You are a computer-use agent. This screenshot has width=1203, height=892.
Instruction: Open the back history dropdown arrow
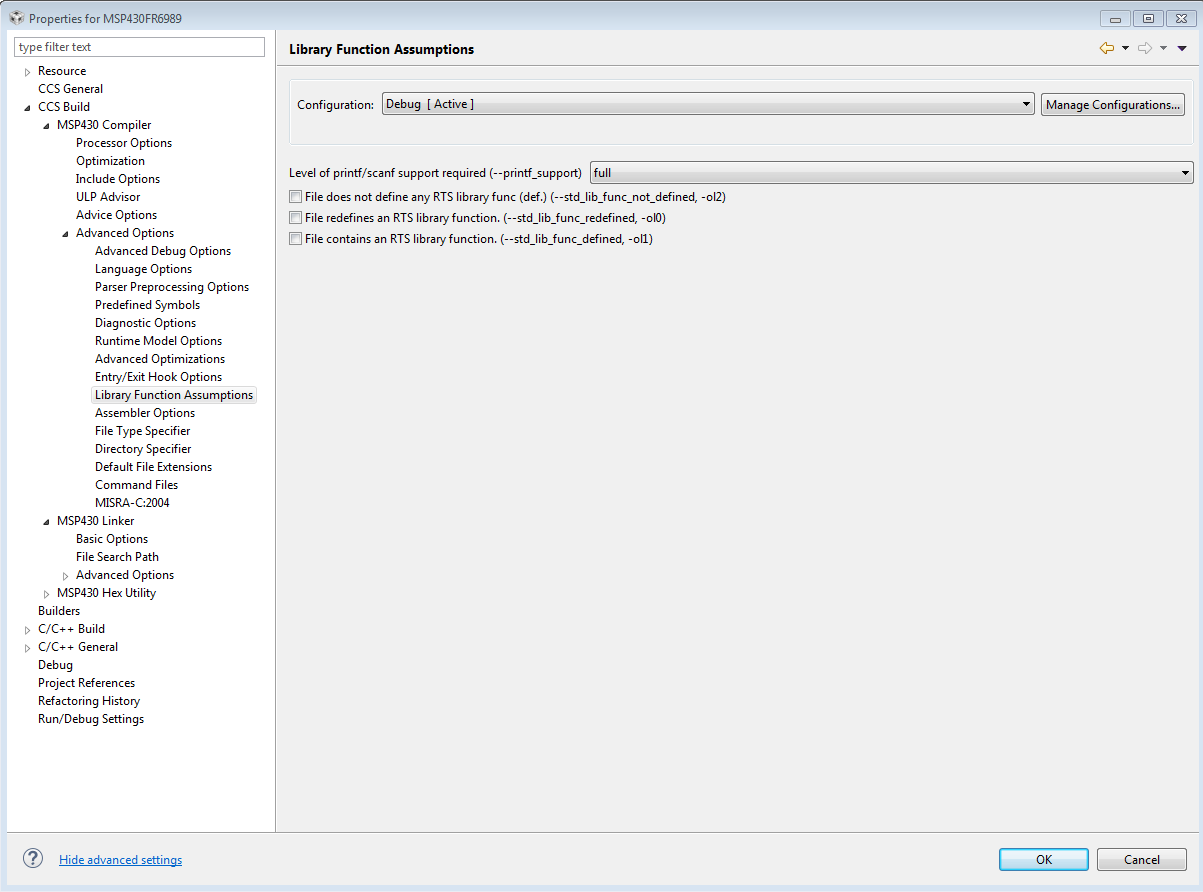click(x=1125, y=48)
